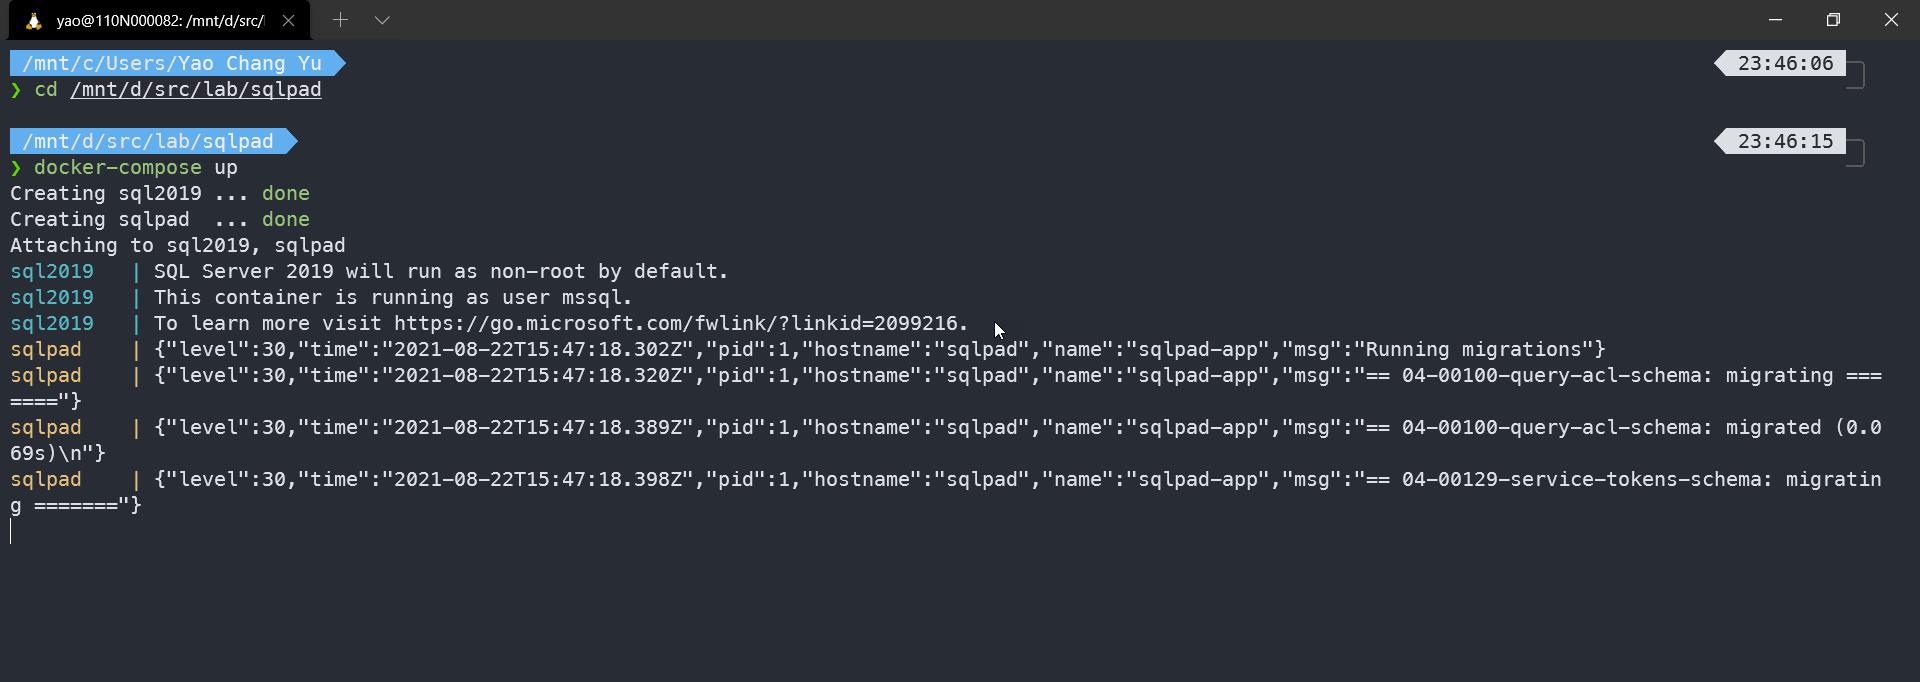Image resolution: width=1920 pixels, height=682 pixels.
Task: Place the cursor at the blinking input line
Action: point(12,533)
